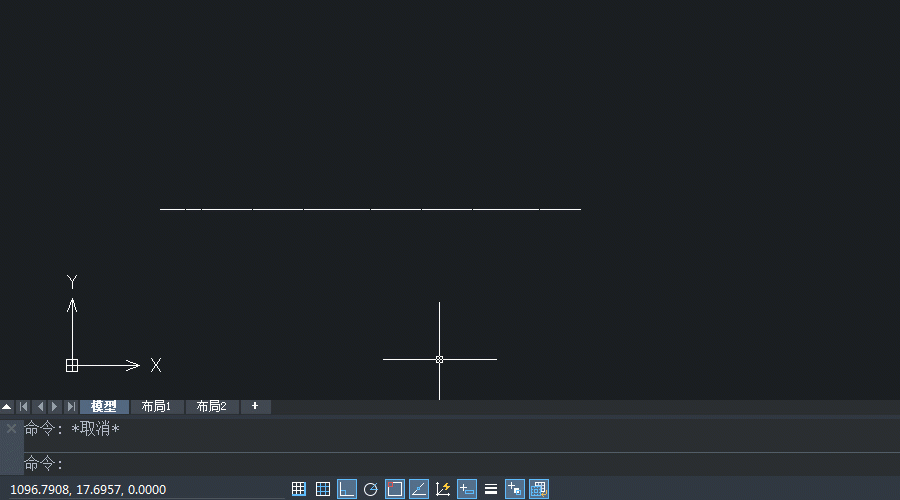
Task: Click the lineweight display icon
Action: click(491, 489)
